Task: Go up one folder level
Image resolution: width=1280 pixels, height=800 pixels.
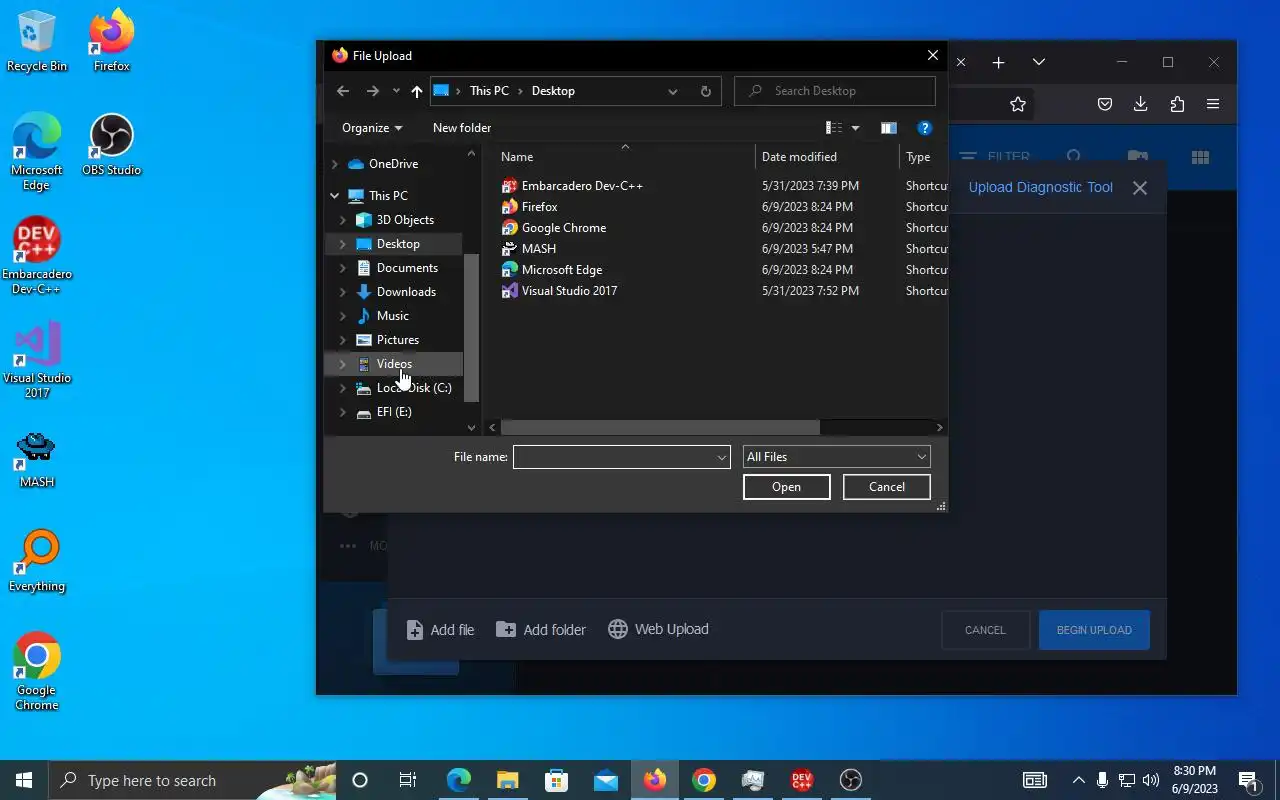Action: [x=417, y=91]
